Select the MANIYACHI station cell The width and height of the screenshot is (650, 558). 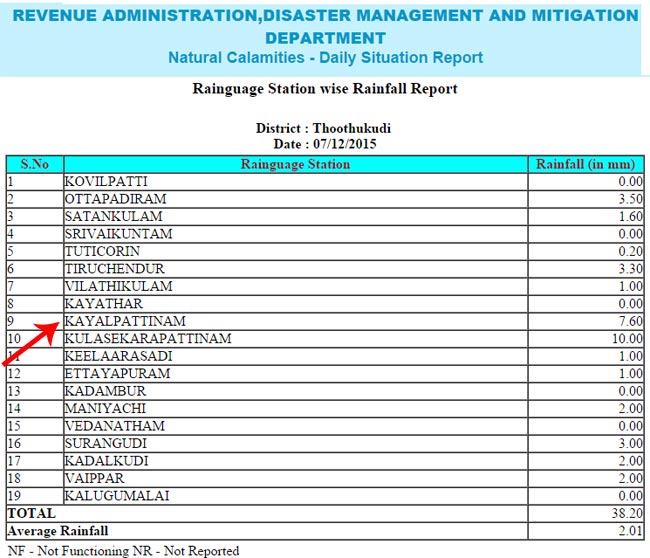coord(296,409)
